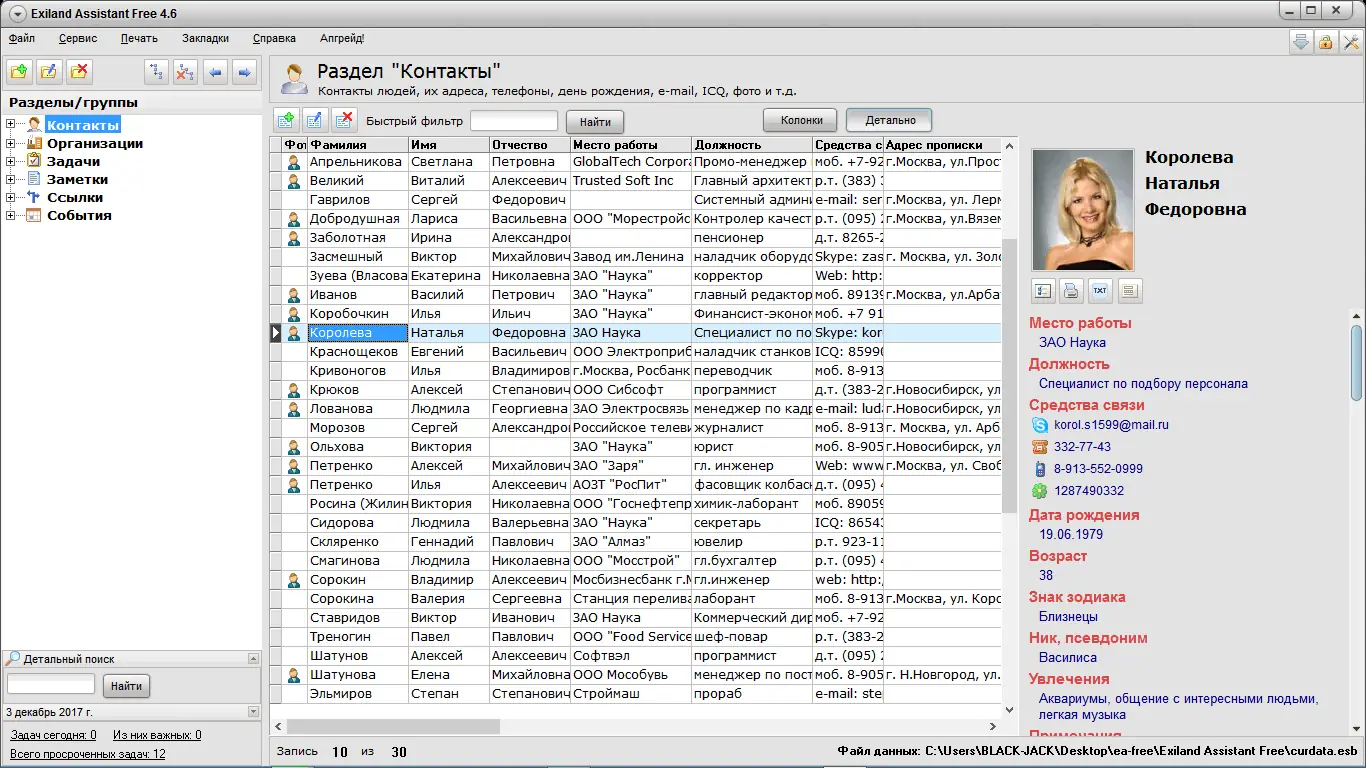Screen dimensions: 1366x768
Task: Open the Сервис menu
Action: (78, 38)
